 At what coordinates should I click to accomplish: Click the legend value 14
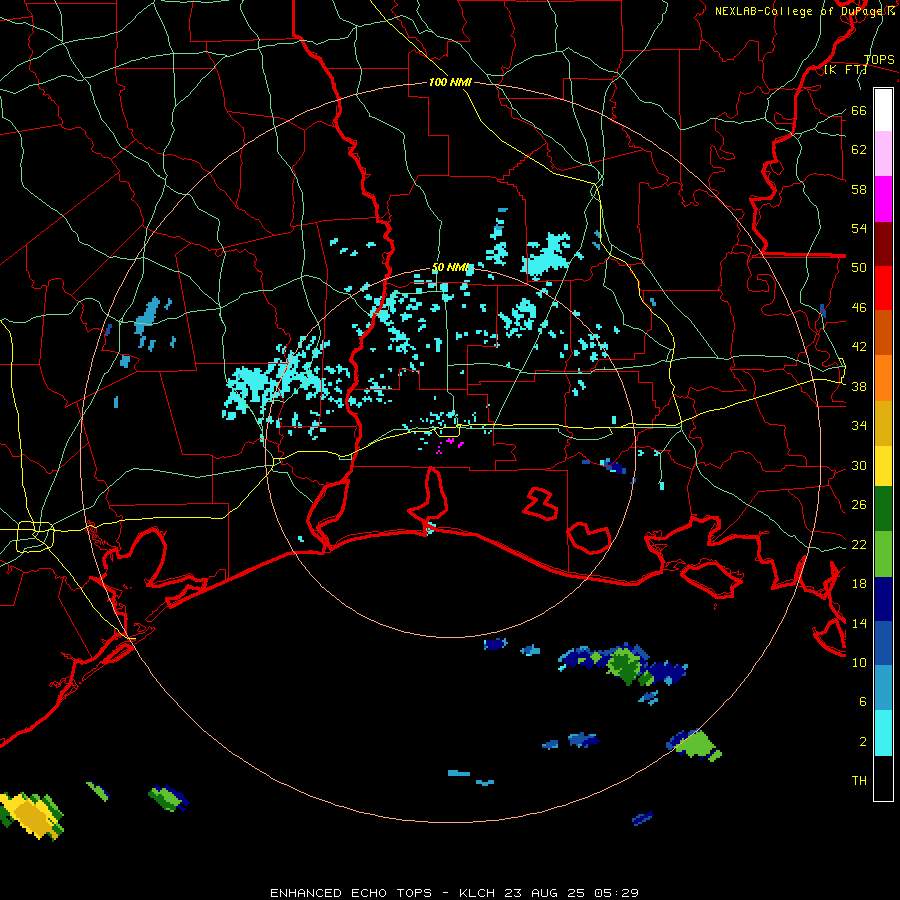(x=859, y=623)
